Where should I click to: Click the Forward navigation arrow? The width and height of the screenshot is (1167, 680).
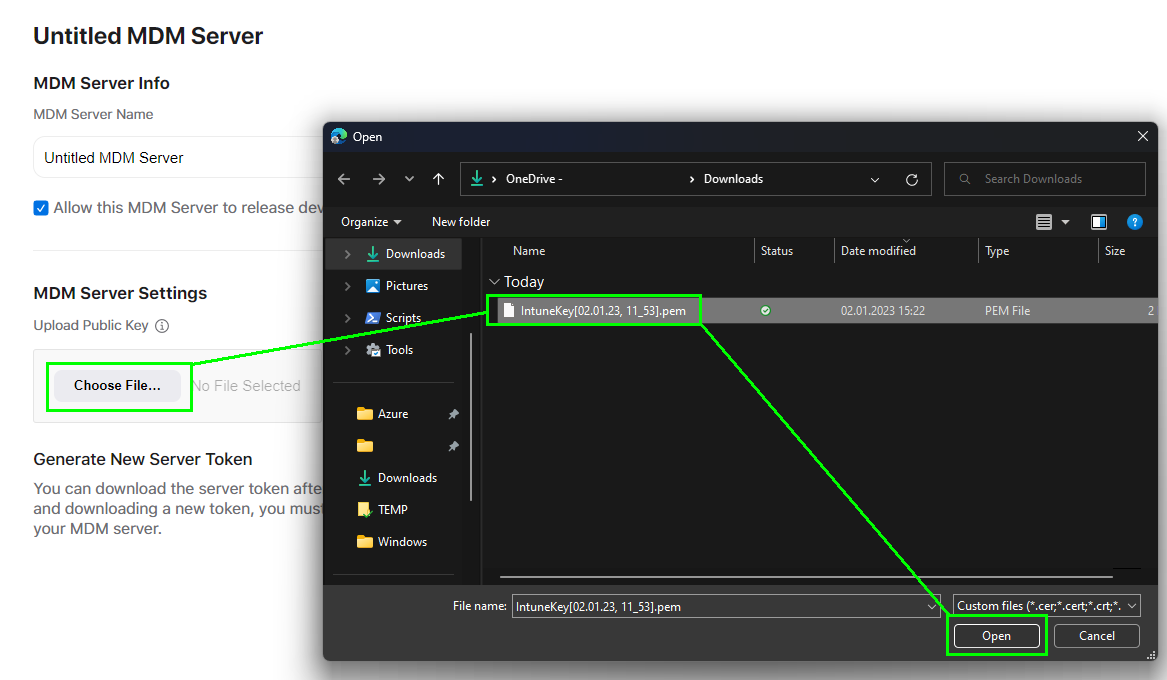coord(378,179)
